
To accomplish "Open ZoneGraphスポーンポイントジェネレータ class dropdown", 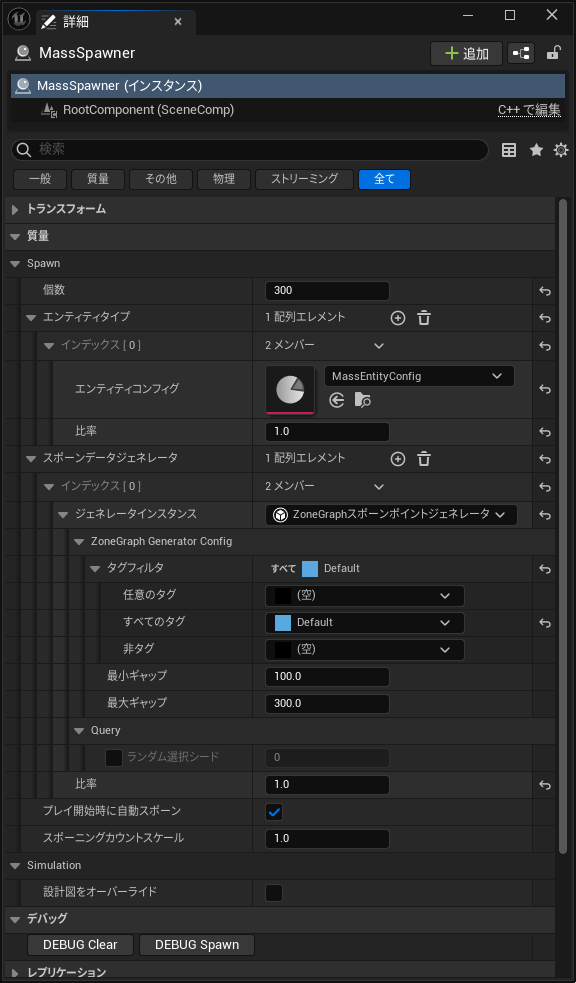I will point(391,515).
